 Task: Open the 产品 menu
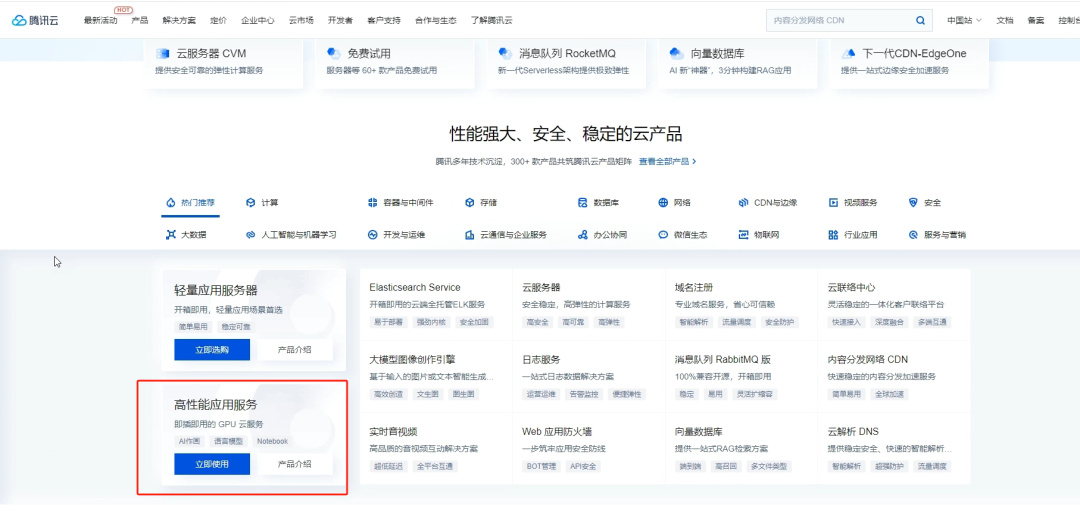pos(140,21)
